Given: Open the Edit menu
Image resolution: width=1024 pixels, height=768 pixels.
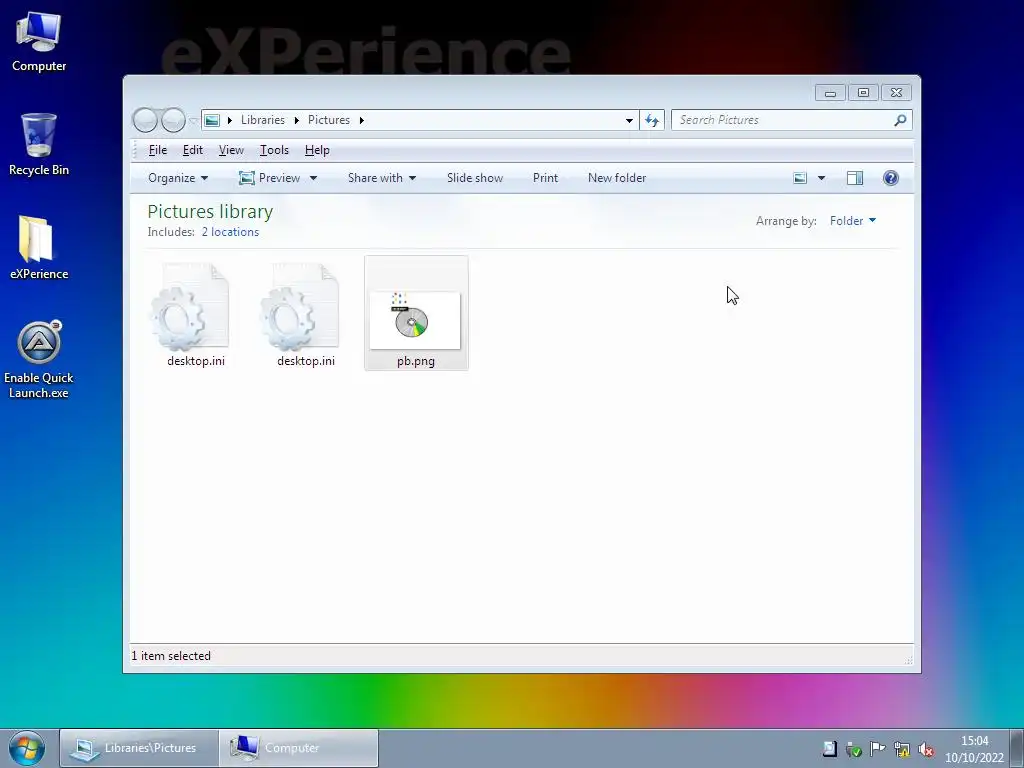Looking at the screenshot, I should click(x=193, y=150).
